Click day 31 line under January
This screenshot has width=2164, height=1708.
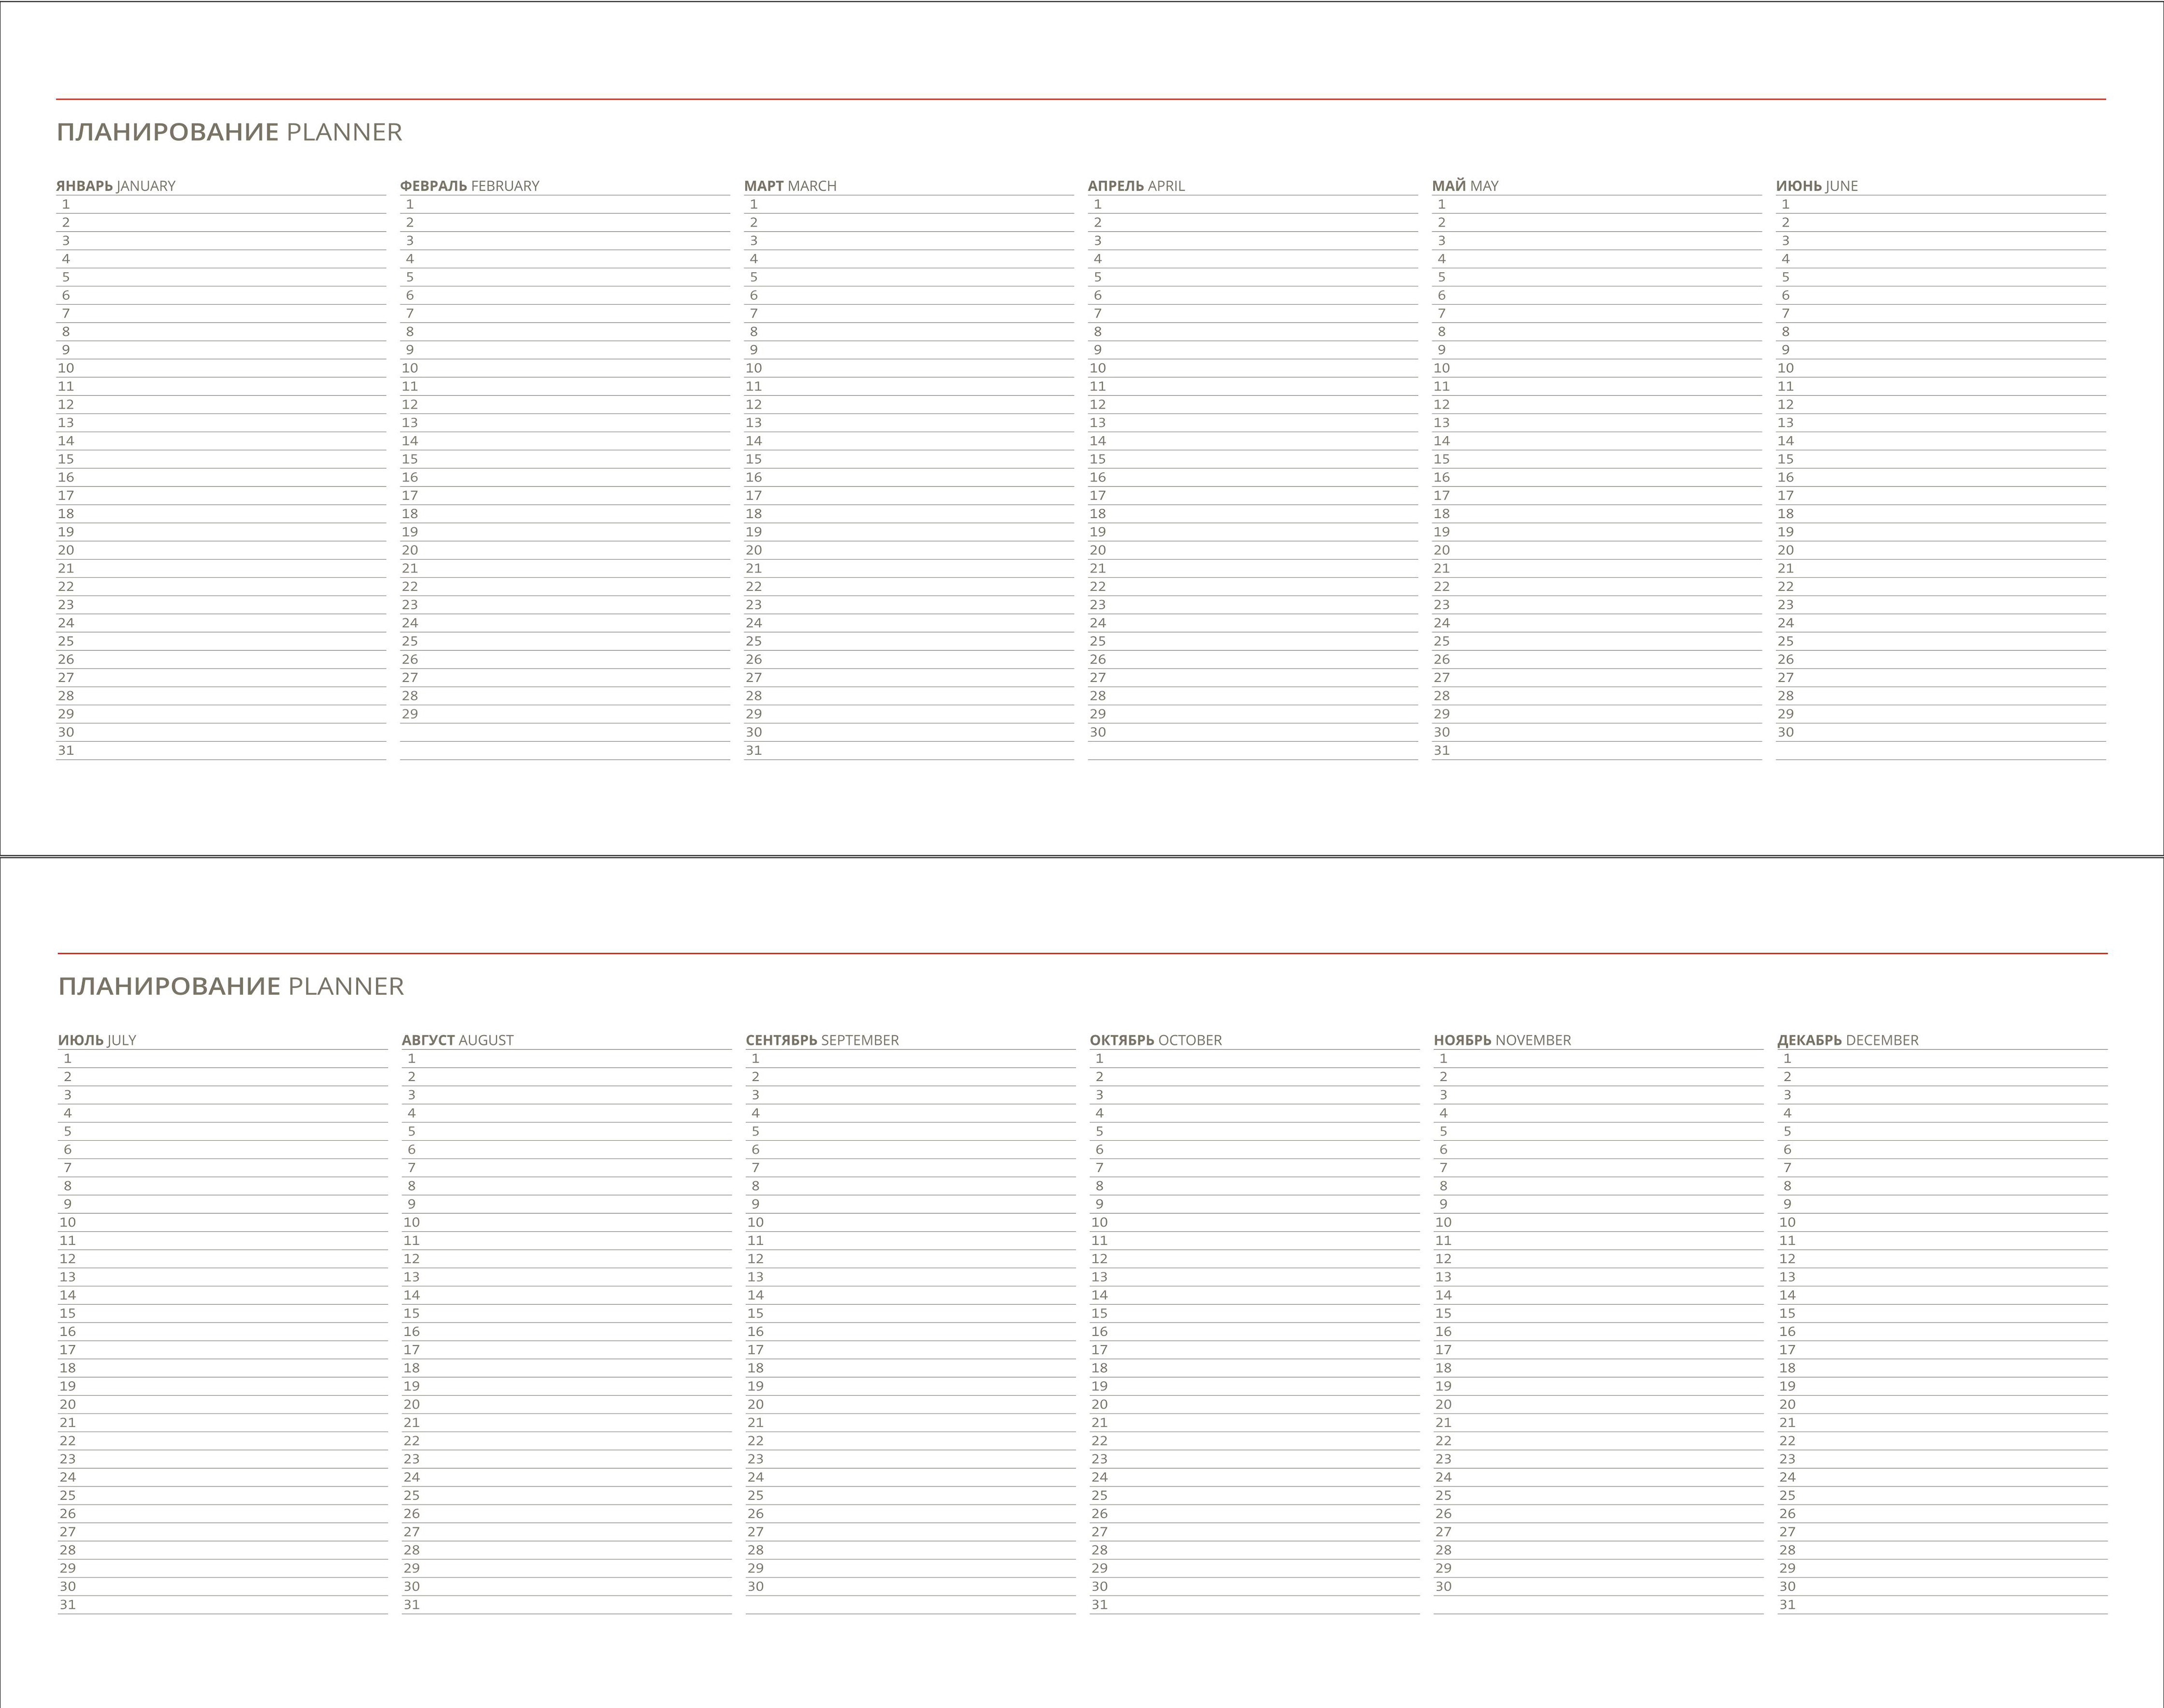click(221, 751)
